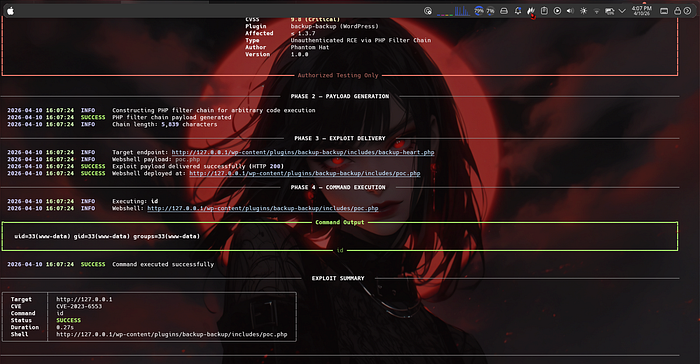Click 'backup-backup (WordPress)' plugin value
The image size is (700, 364).
coord(335,26)
